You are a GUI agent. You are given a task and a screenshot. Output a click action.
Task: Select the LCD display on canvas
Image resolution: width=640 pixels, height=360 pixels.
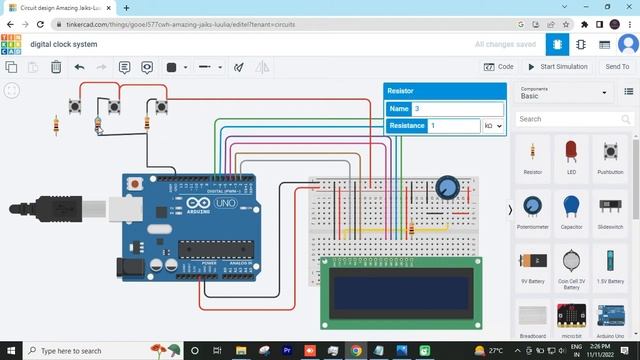click(x=401, y=293)
